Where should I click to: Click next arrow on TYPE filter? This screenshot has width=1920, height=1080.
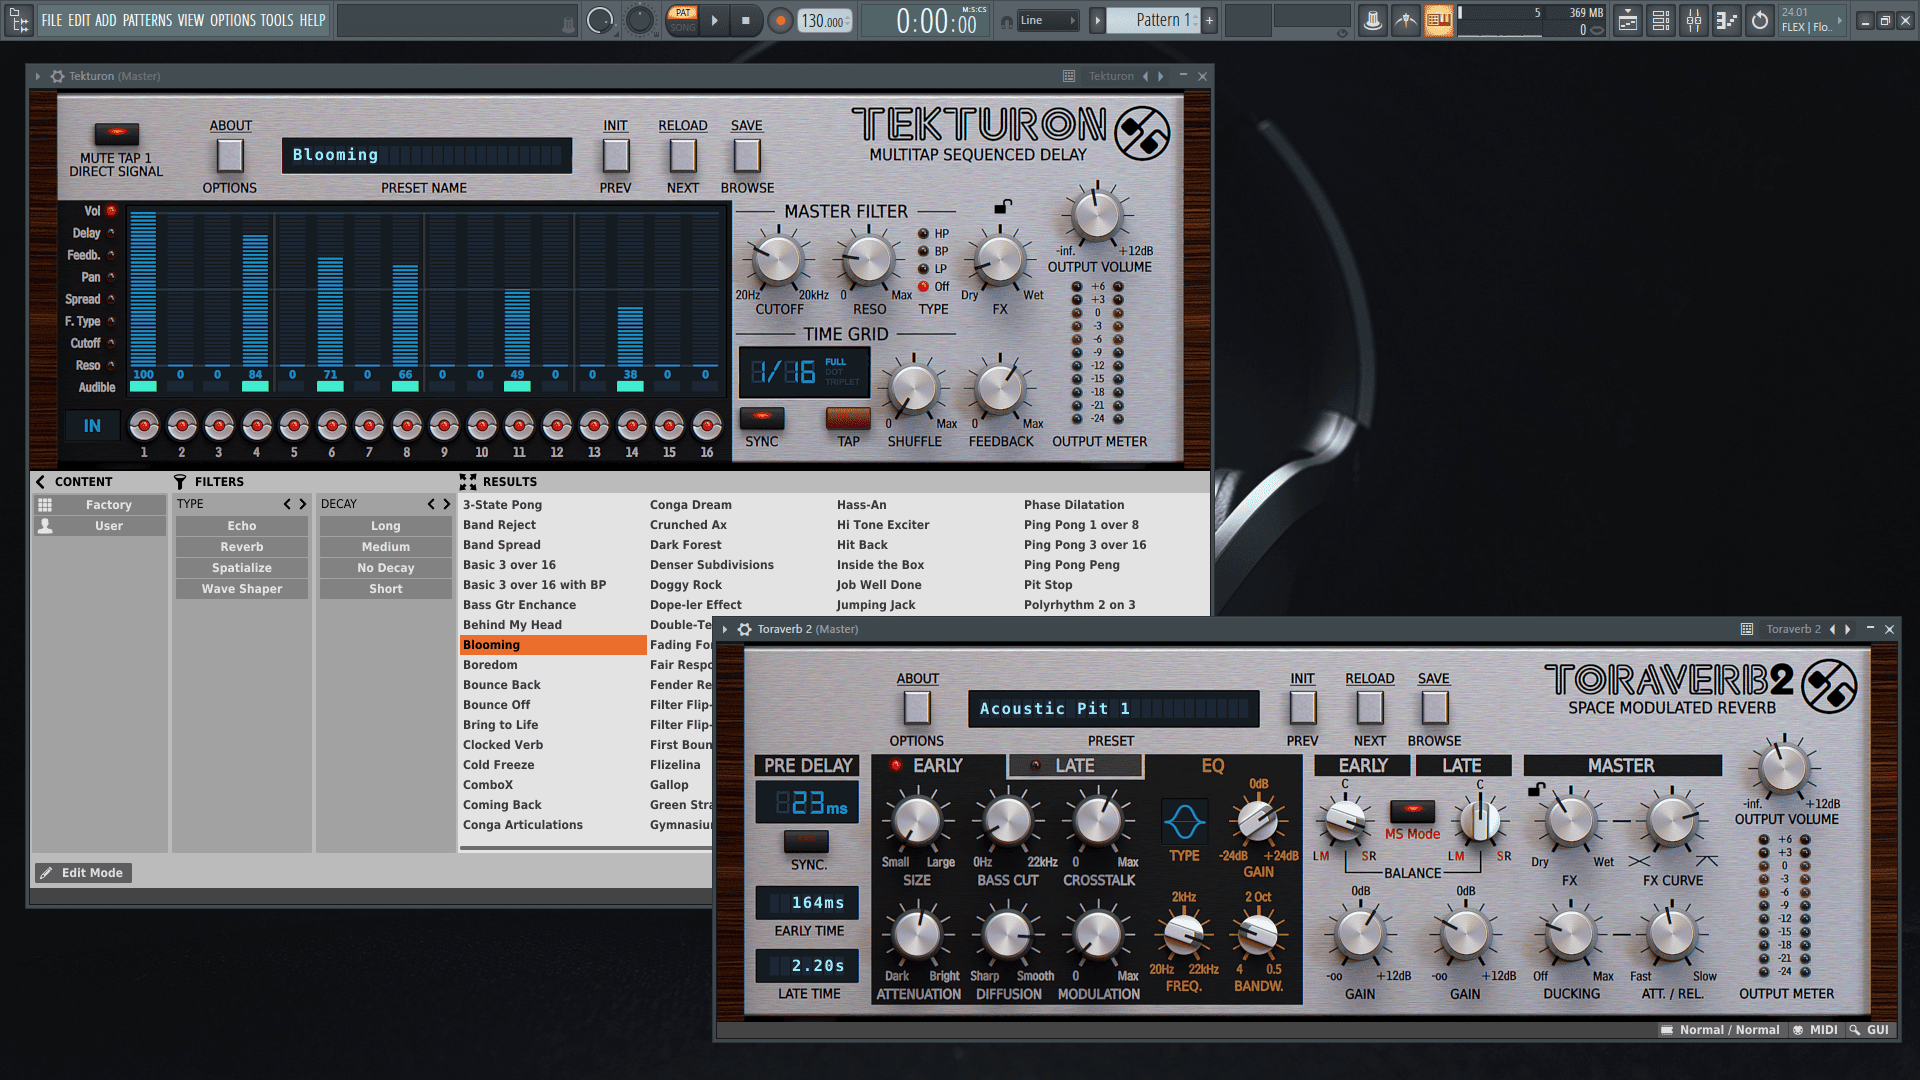[303, 504]
